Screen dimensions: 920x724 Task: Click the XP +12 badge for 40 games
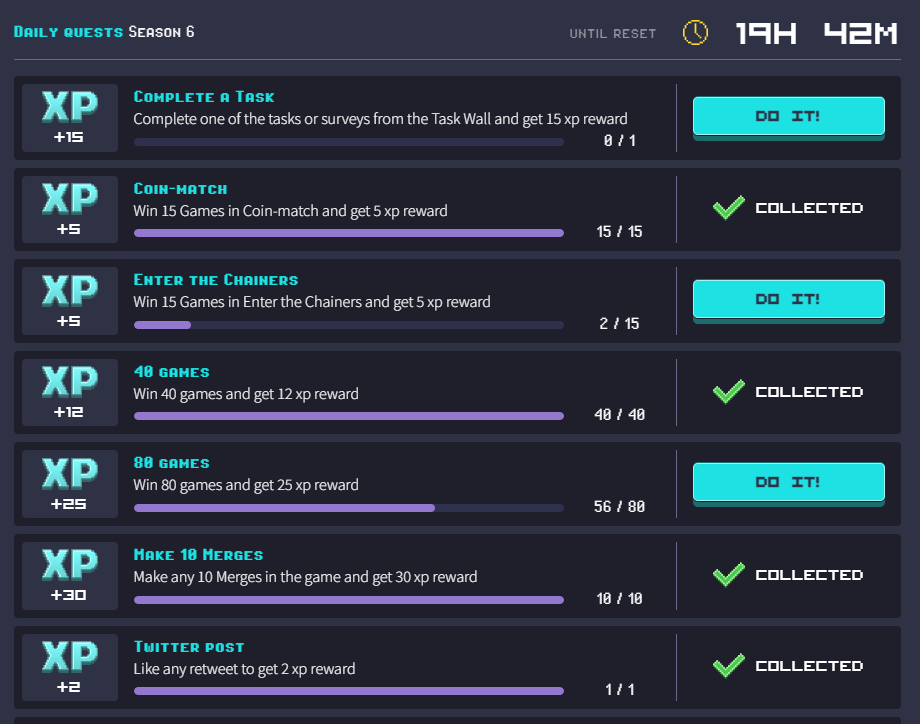70,393
